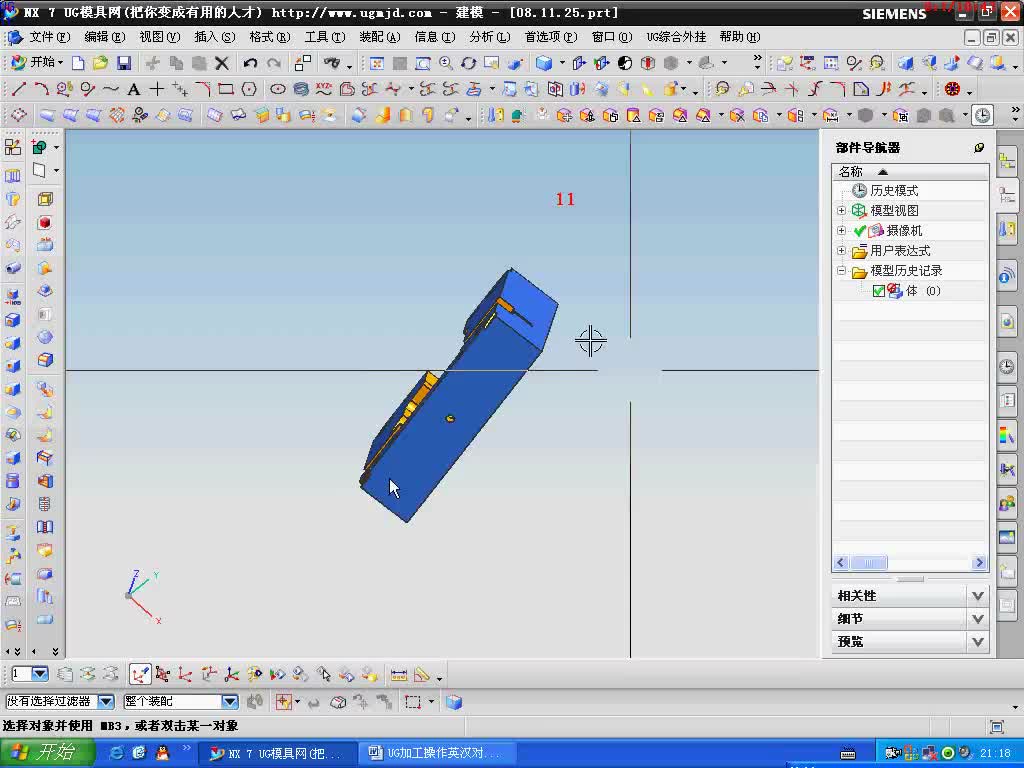Select the Arc curve tool
This screenshot has height=768, width=1024.
(41, 88)
